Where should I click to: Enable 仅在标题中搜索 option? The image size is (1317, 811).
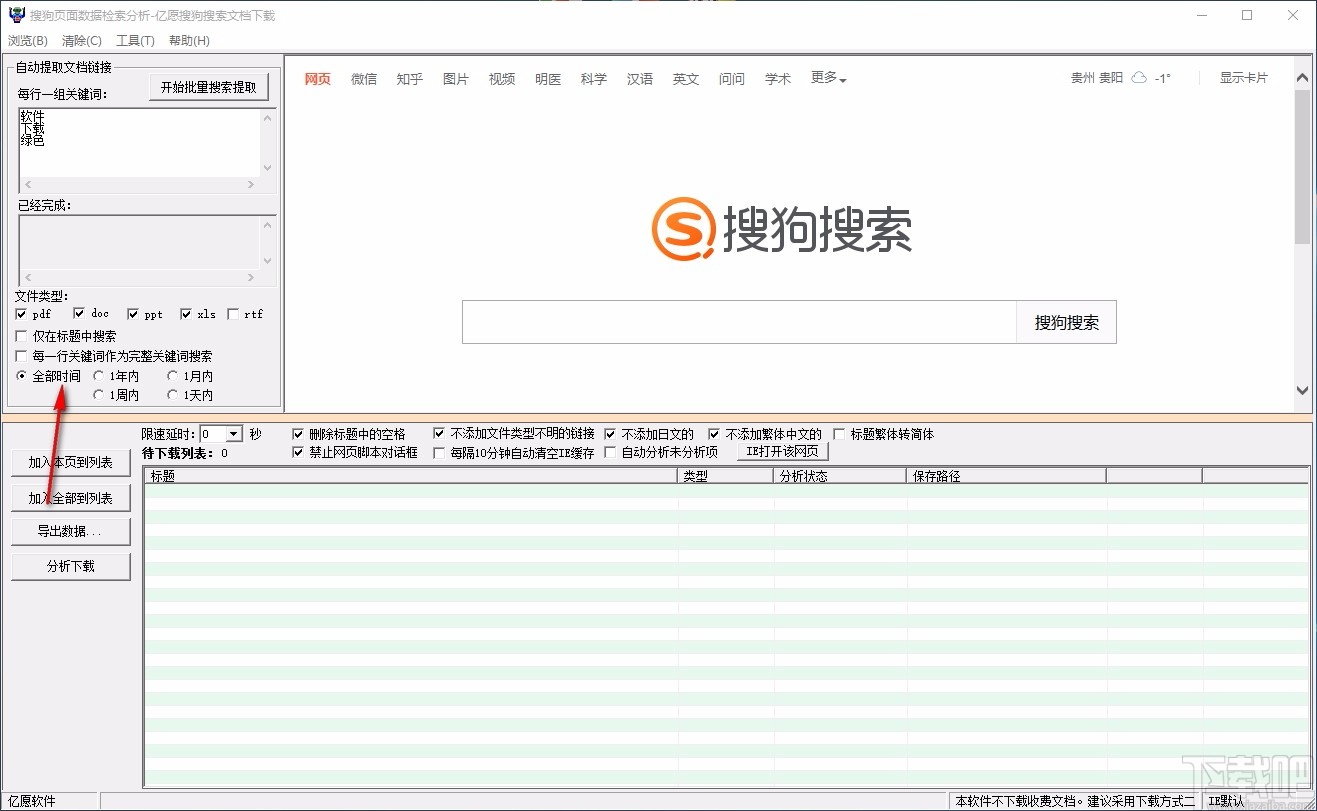tap(21, 335)
